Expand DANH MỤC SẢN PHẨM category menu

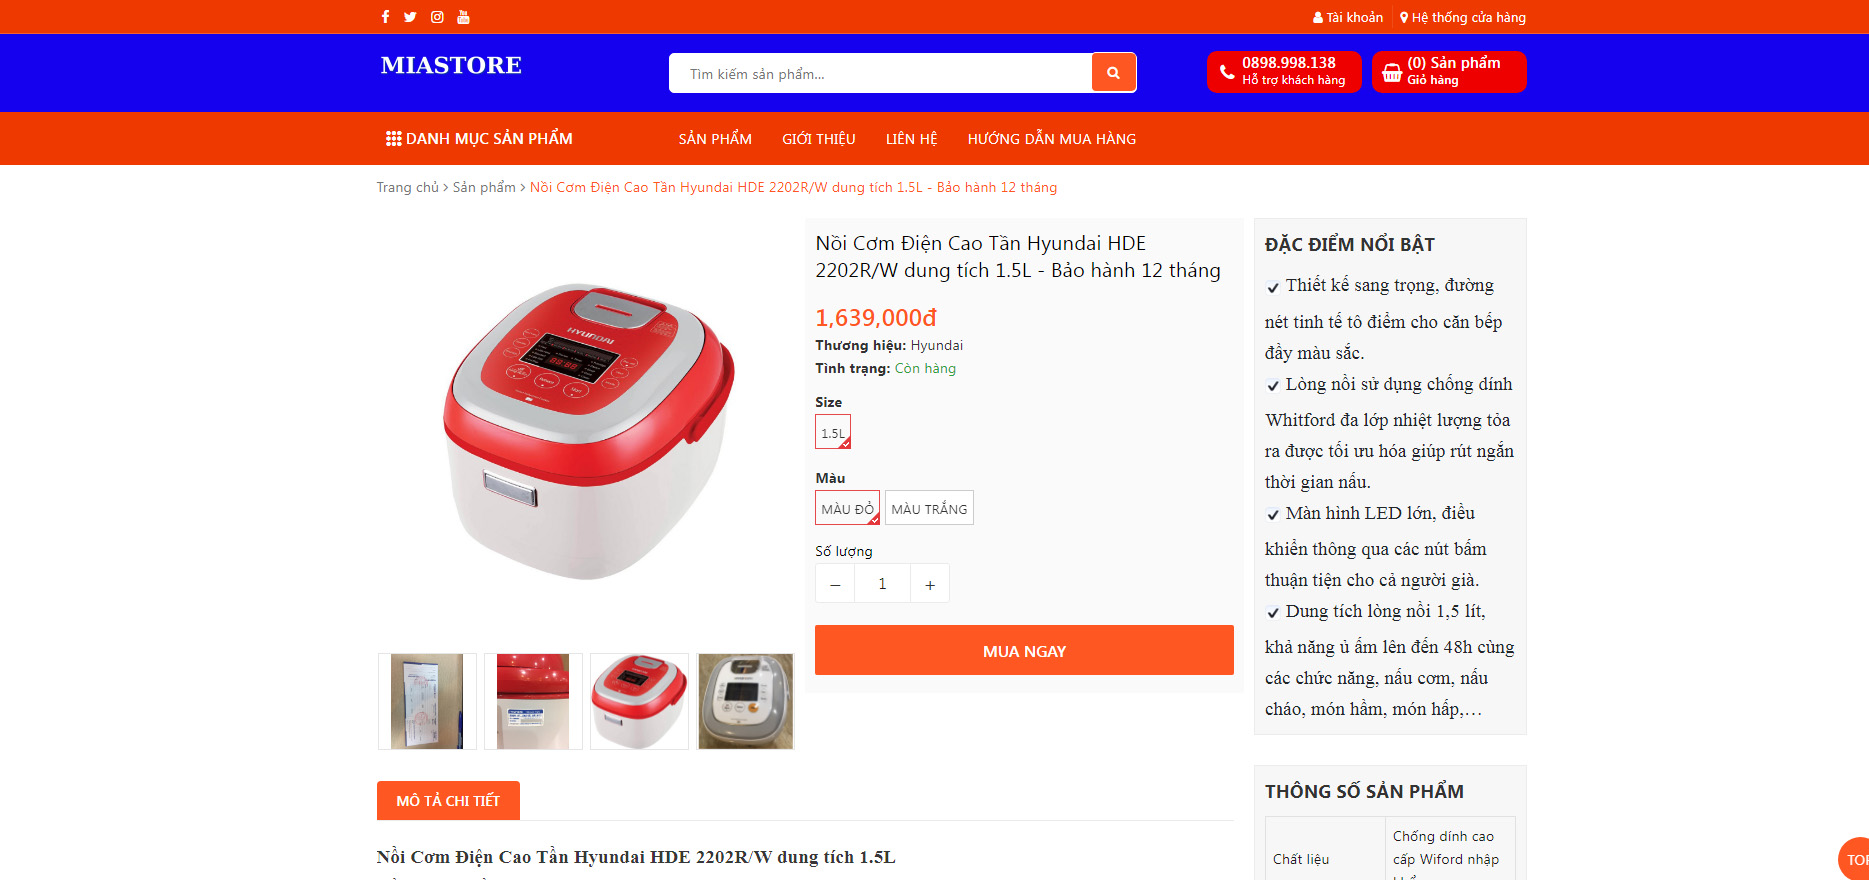coord(479,139)
